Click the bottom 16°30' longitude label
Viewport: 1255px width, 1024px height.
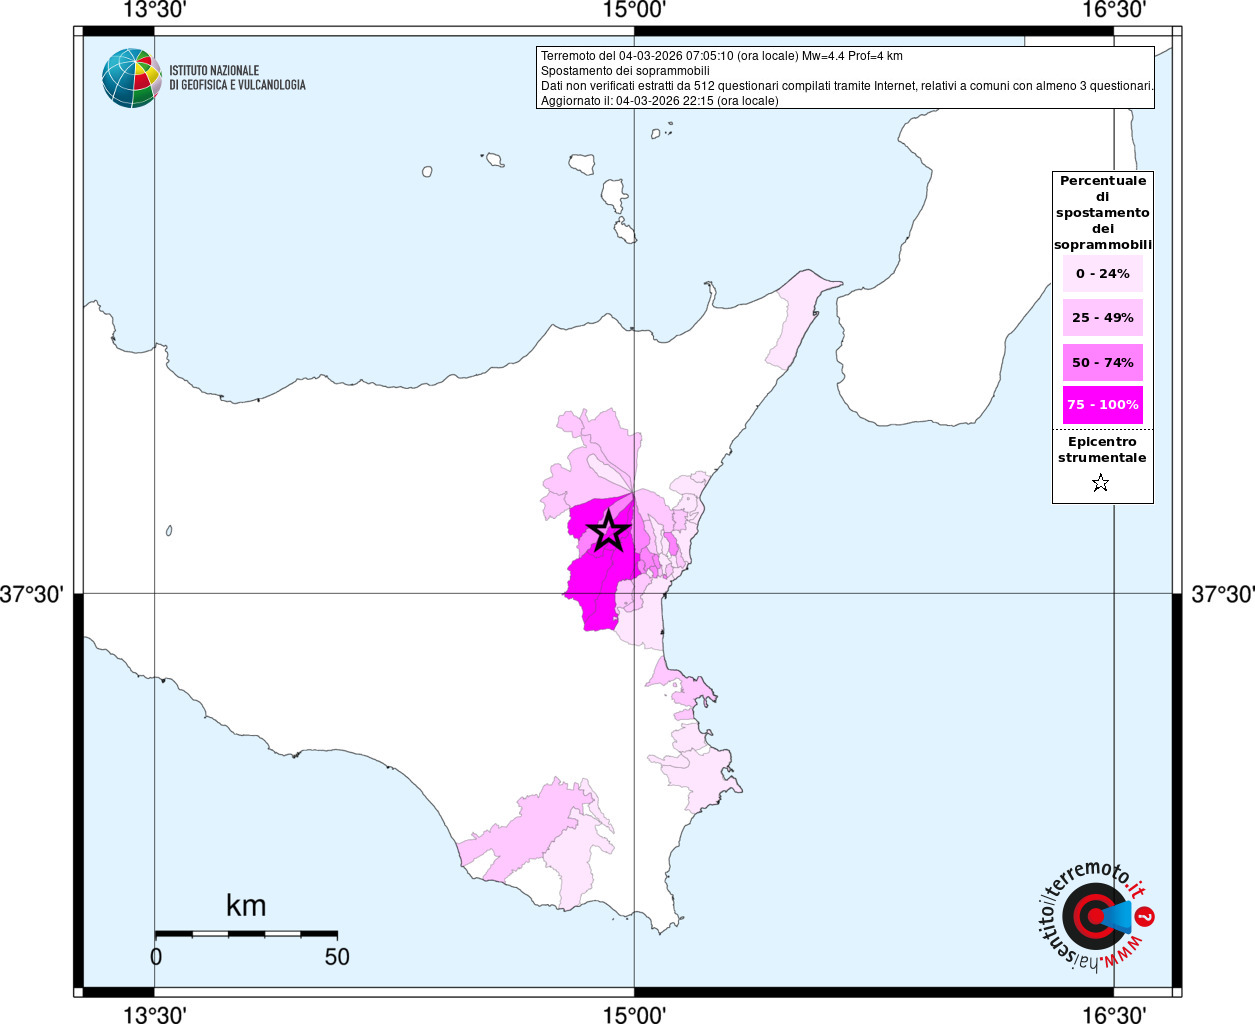1114,1014
